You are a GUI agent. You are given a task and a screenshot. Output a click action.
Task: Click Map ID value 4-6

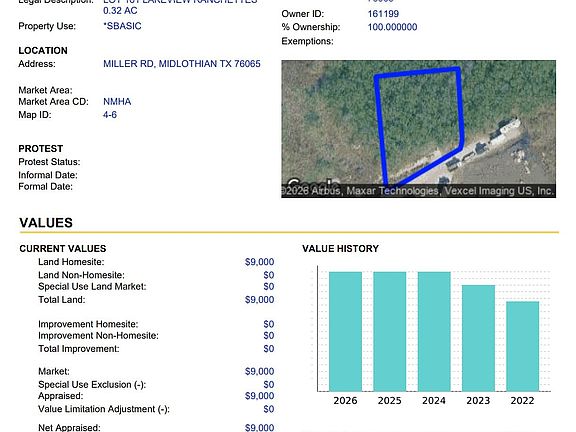(x=110, y=115)
